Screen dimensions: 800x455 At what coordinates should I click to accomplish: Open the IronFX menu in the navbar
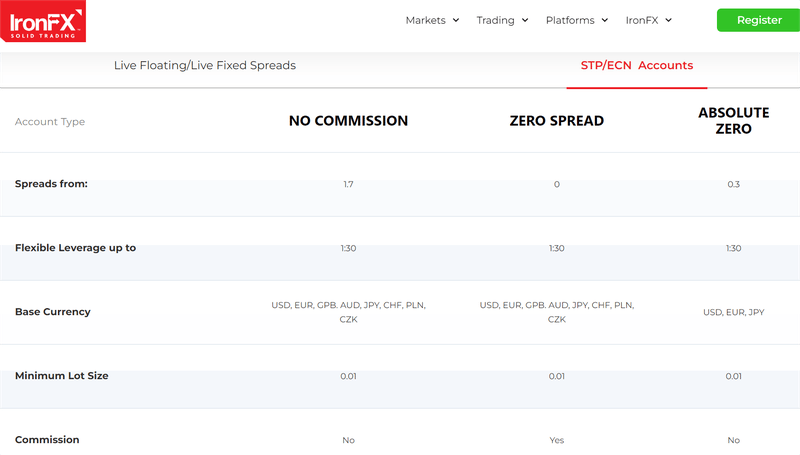coord(648,20)
